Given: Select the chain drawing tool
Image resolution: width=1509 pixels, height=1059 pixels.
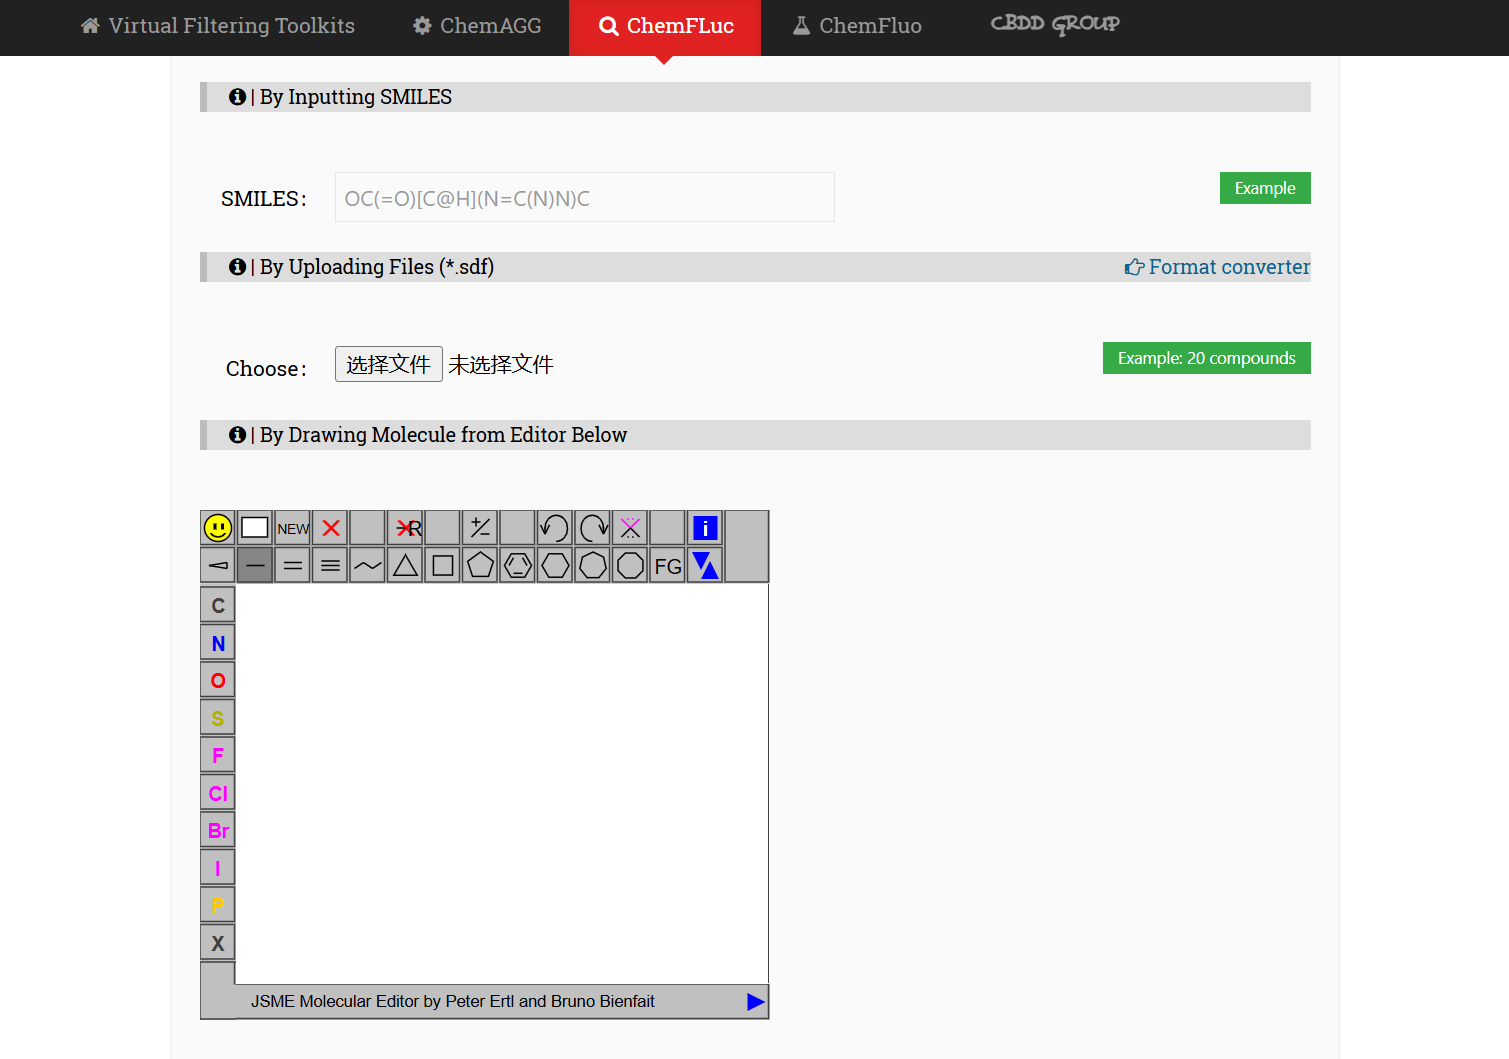Looking at the screenshot, I should coord(368,566).
